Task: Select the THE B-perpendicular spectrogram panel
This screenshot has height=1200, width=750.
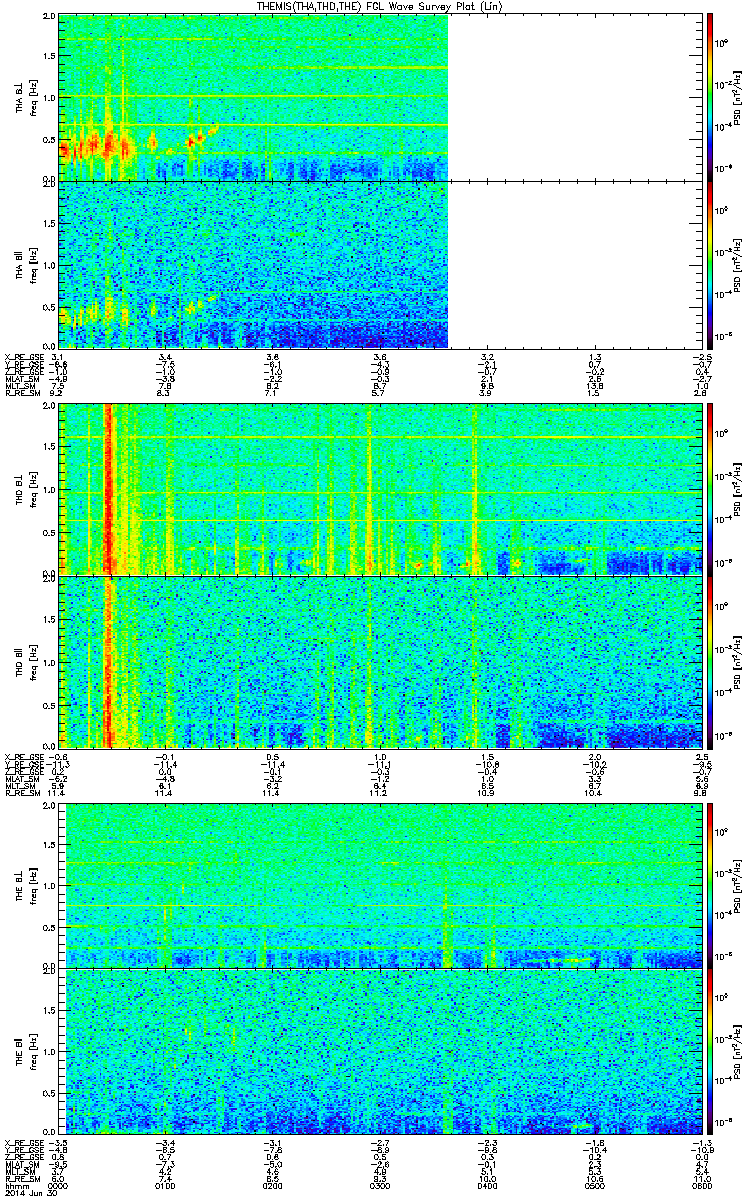Action: point(380,884)
